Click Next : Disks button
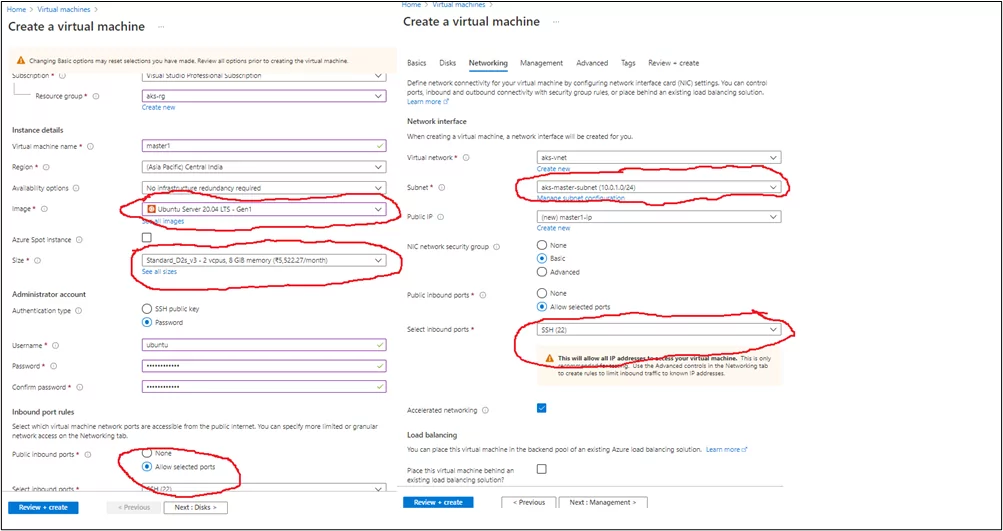 (x=196, y=507)
